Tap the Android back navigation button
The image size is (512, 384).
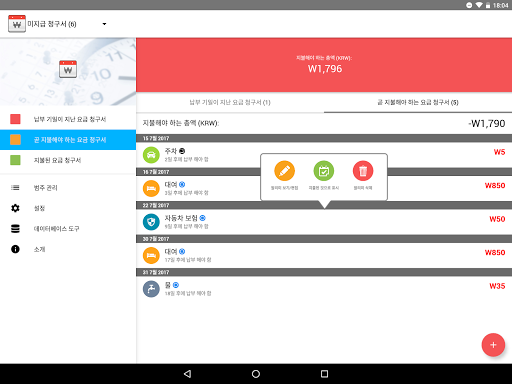(187, 374)
